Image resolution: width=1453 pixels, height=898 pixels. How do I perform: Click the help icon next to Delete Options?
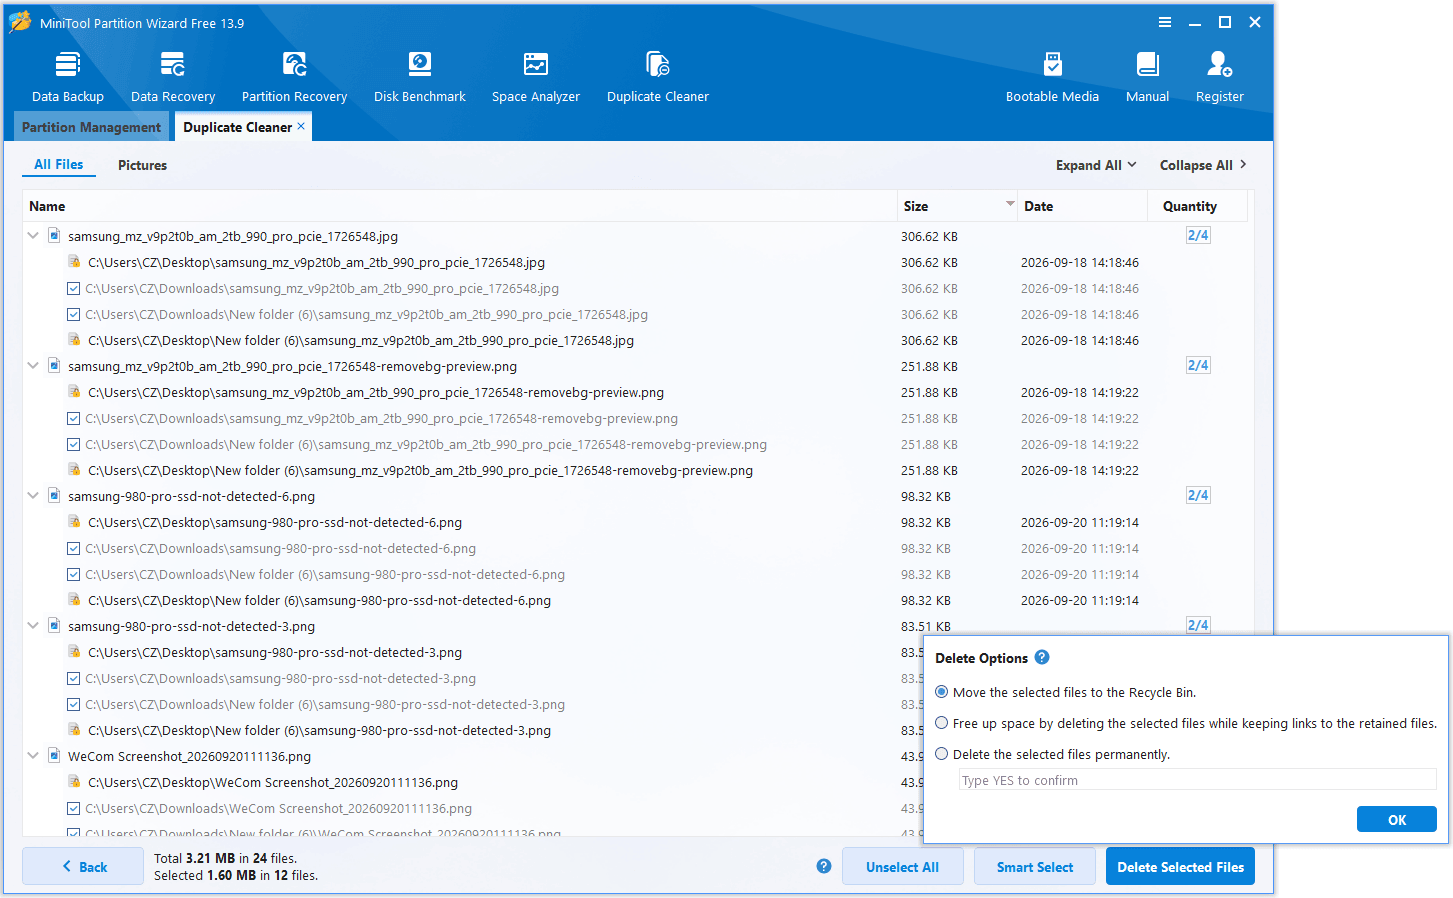1042,657
